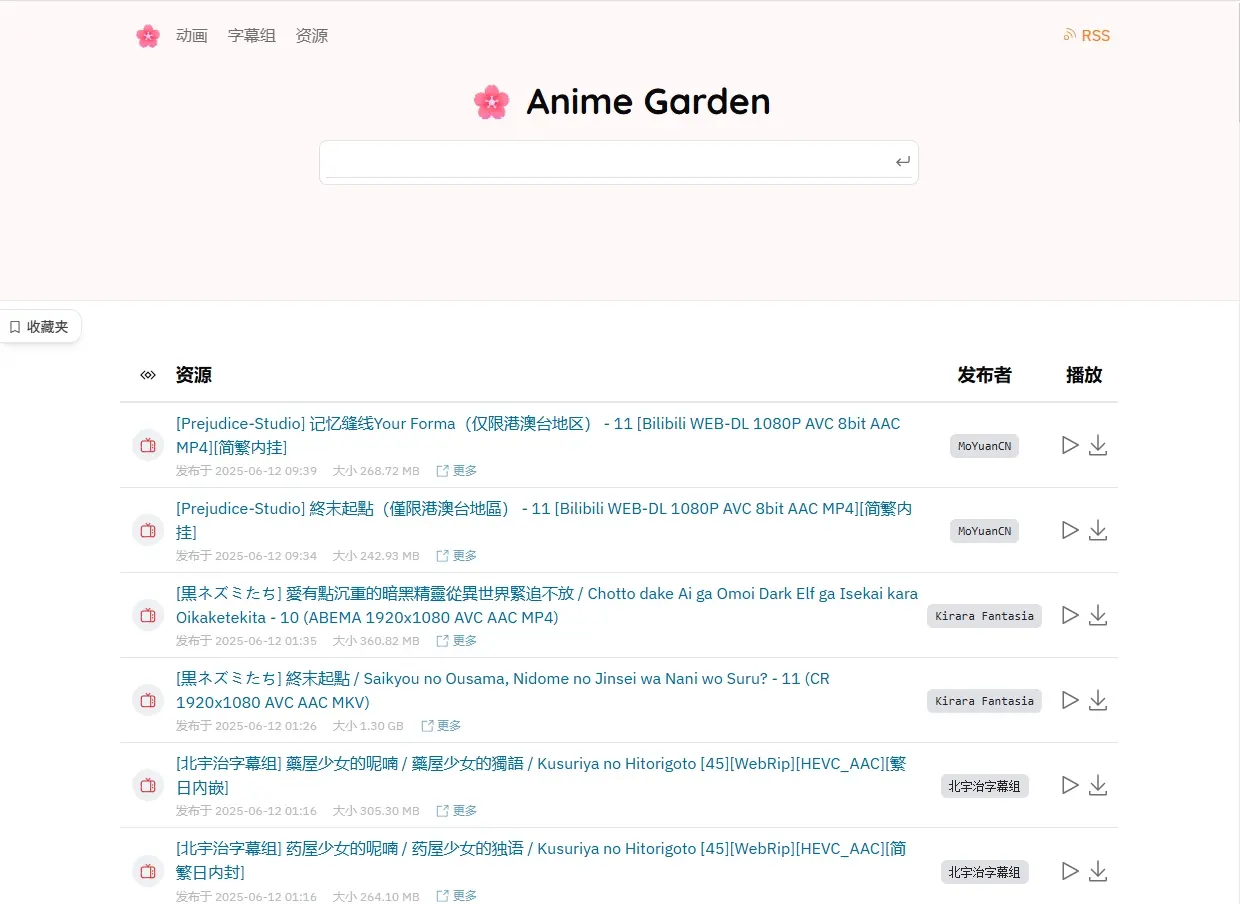
Task: Open 更多 link for Dark Elf ABEMA row
Action: click(x=457, y=641)
